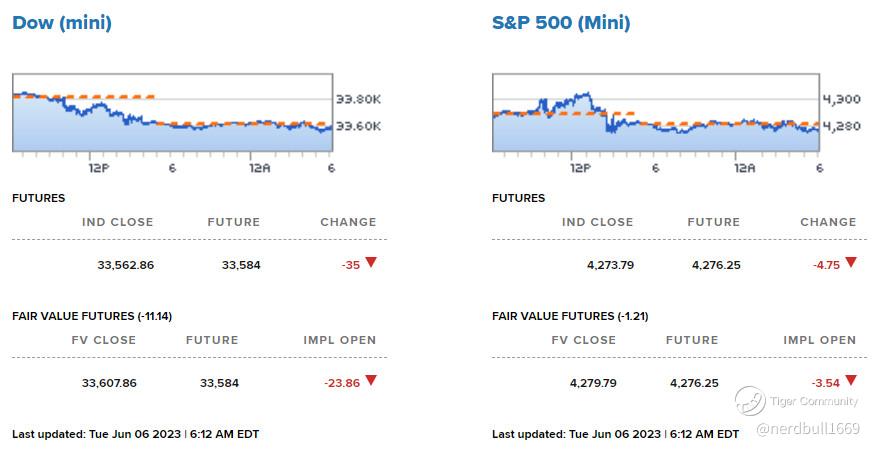The height and width of the screenshot is (449, 876).
Task: Click the Dow mini price chart
Action: [x=172, y=112]
